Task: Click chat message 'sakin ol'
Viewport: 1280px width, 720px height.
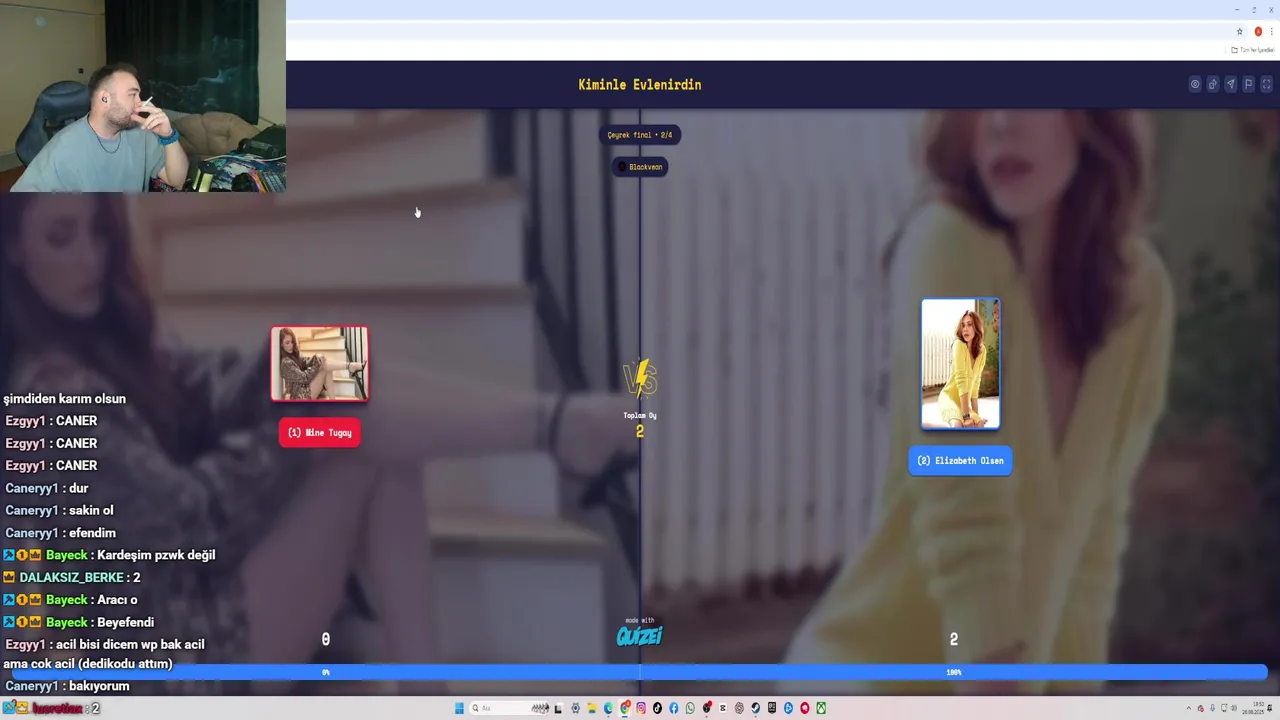Action: coord(59,510)
